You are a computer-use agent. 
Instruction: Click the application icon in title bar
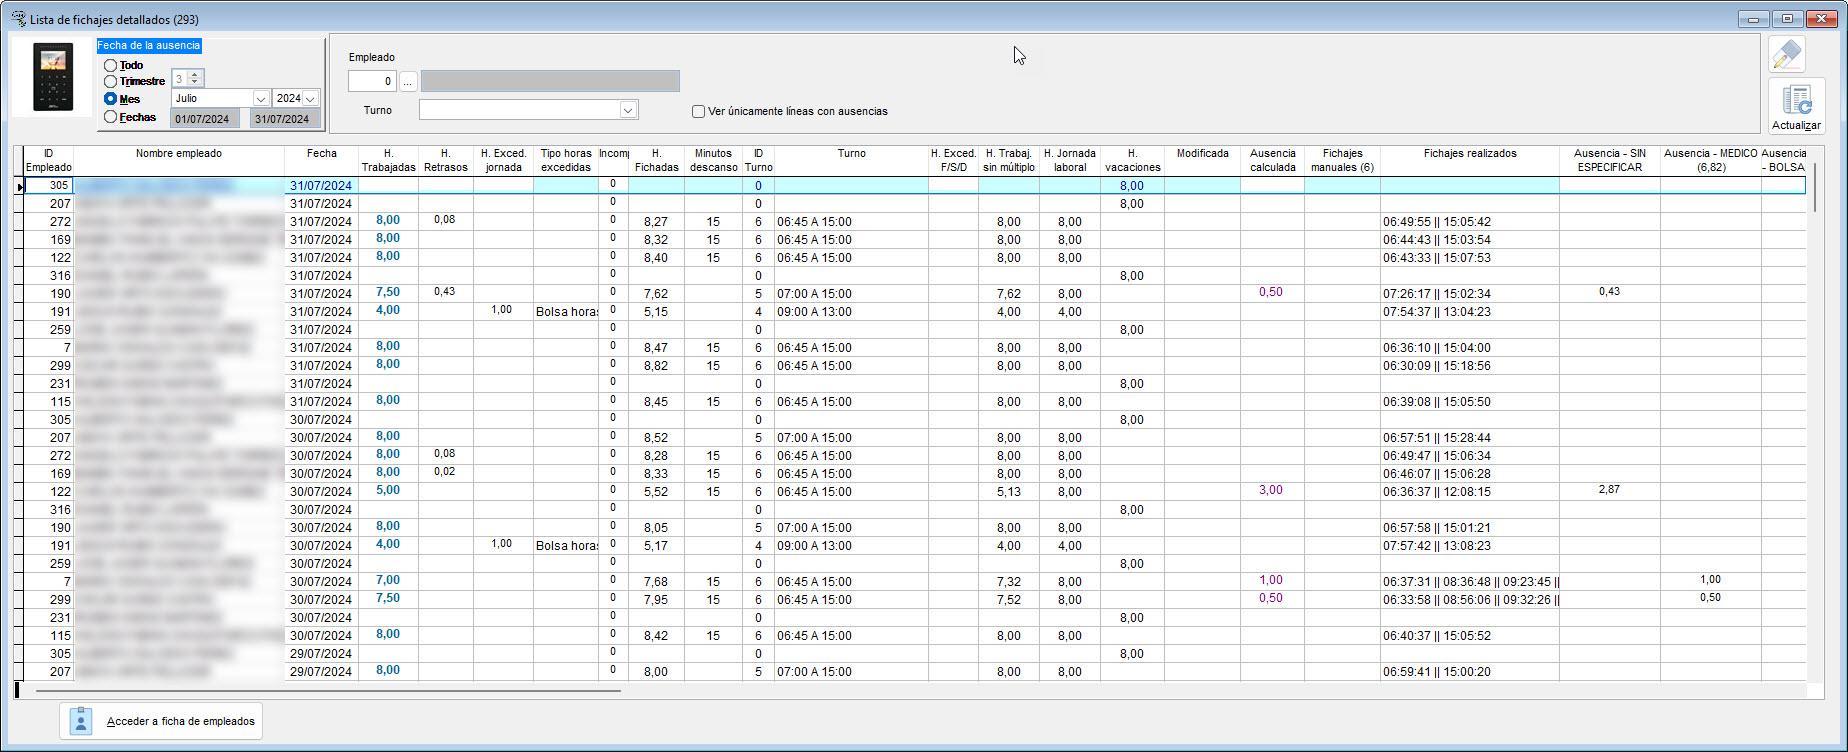[18, 19]
